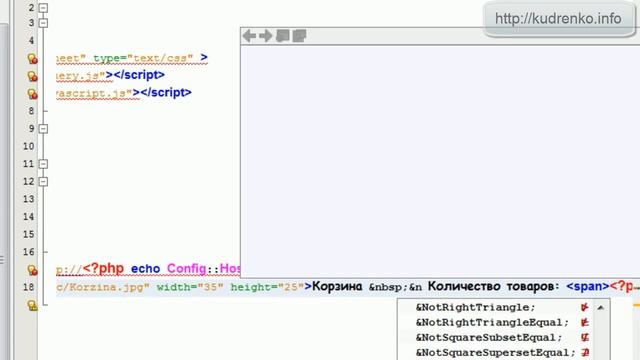Click the hint bulb below line 18
The image size is (640, 360).
(32, 305)
